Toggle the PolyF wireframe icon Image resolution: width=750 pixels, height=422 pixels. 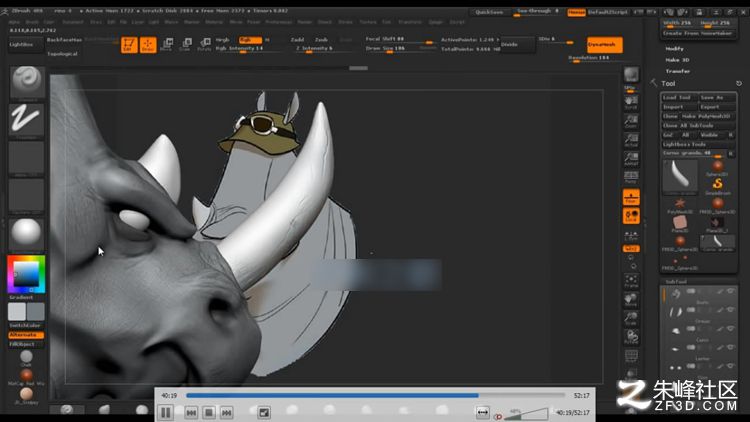click(631, 356)
